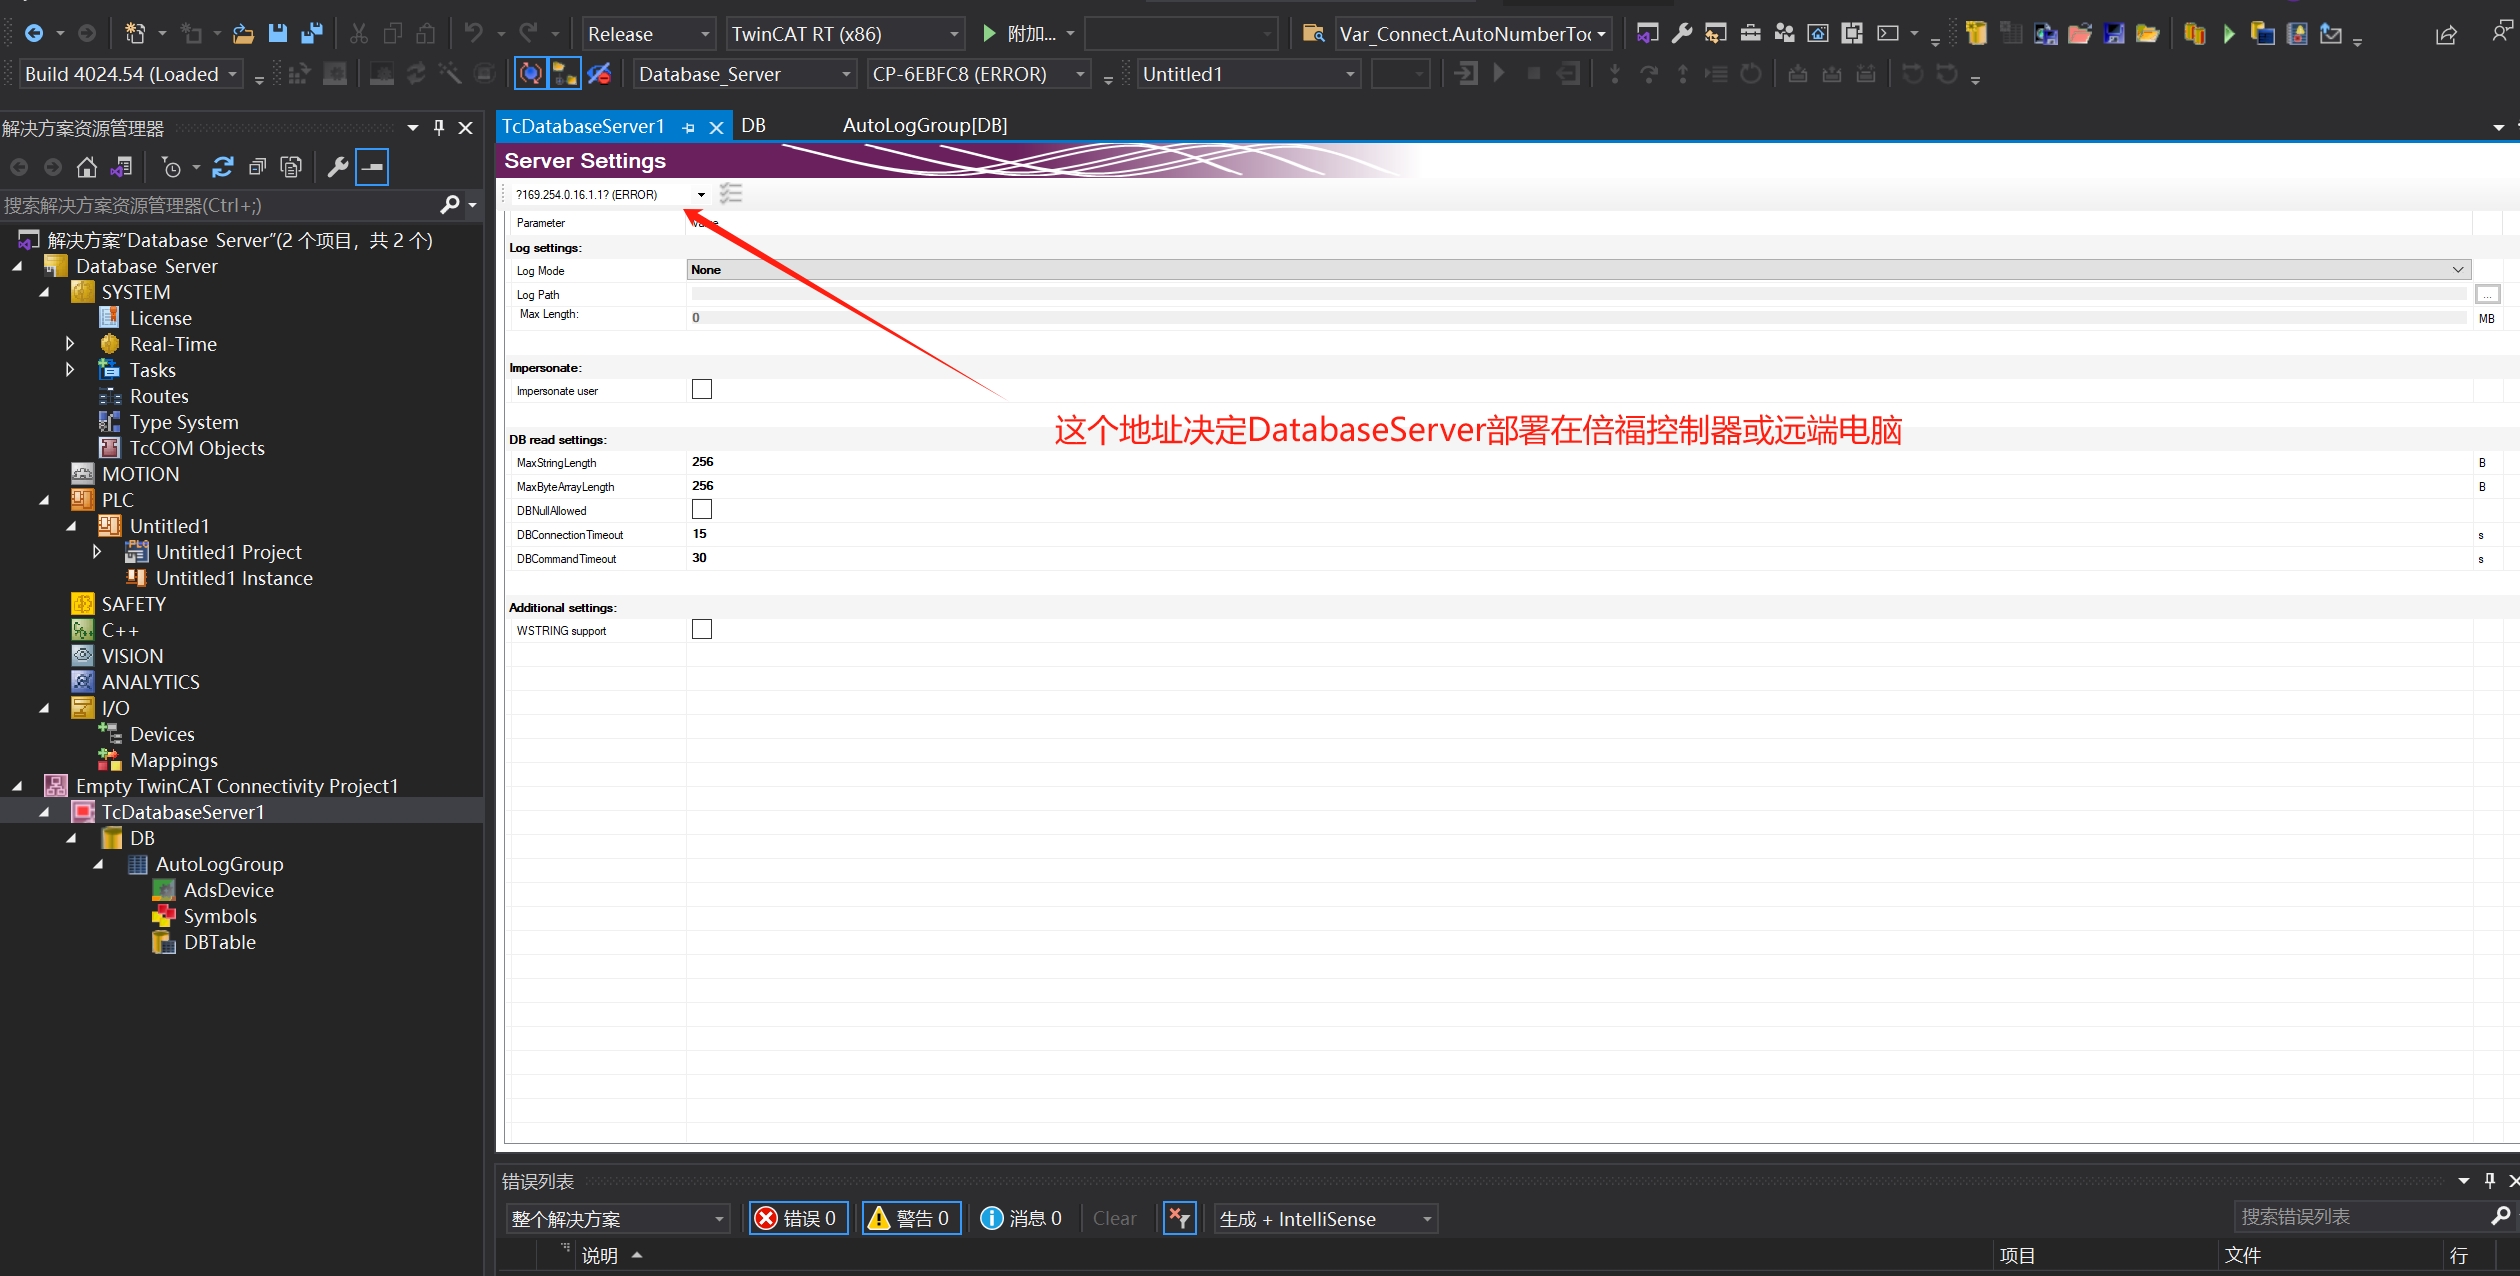Viewport: 2520px width, 1276px height.
Task: Toggle the DBNullAllowed checkbox
Action: tap(702, 510)
